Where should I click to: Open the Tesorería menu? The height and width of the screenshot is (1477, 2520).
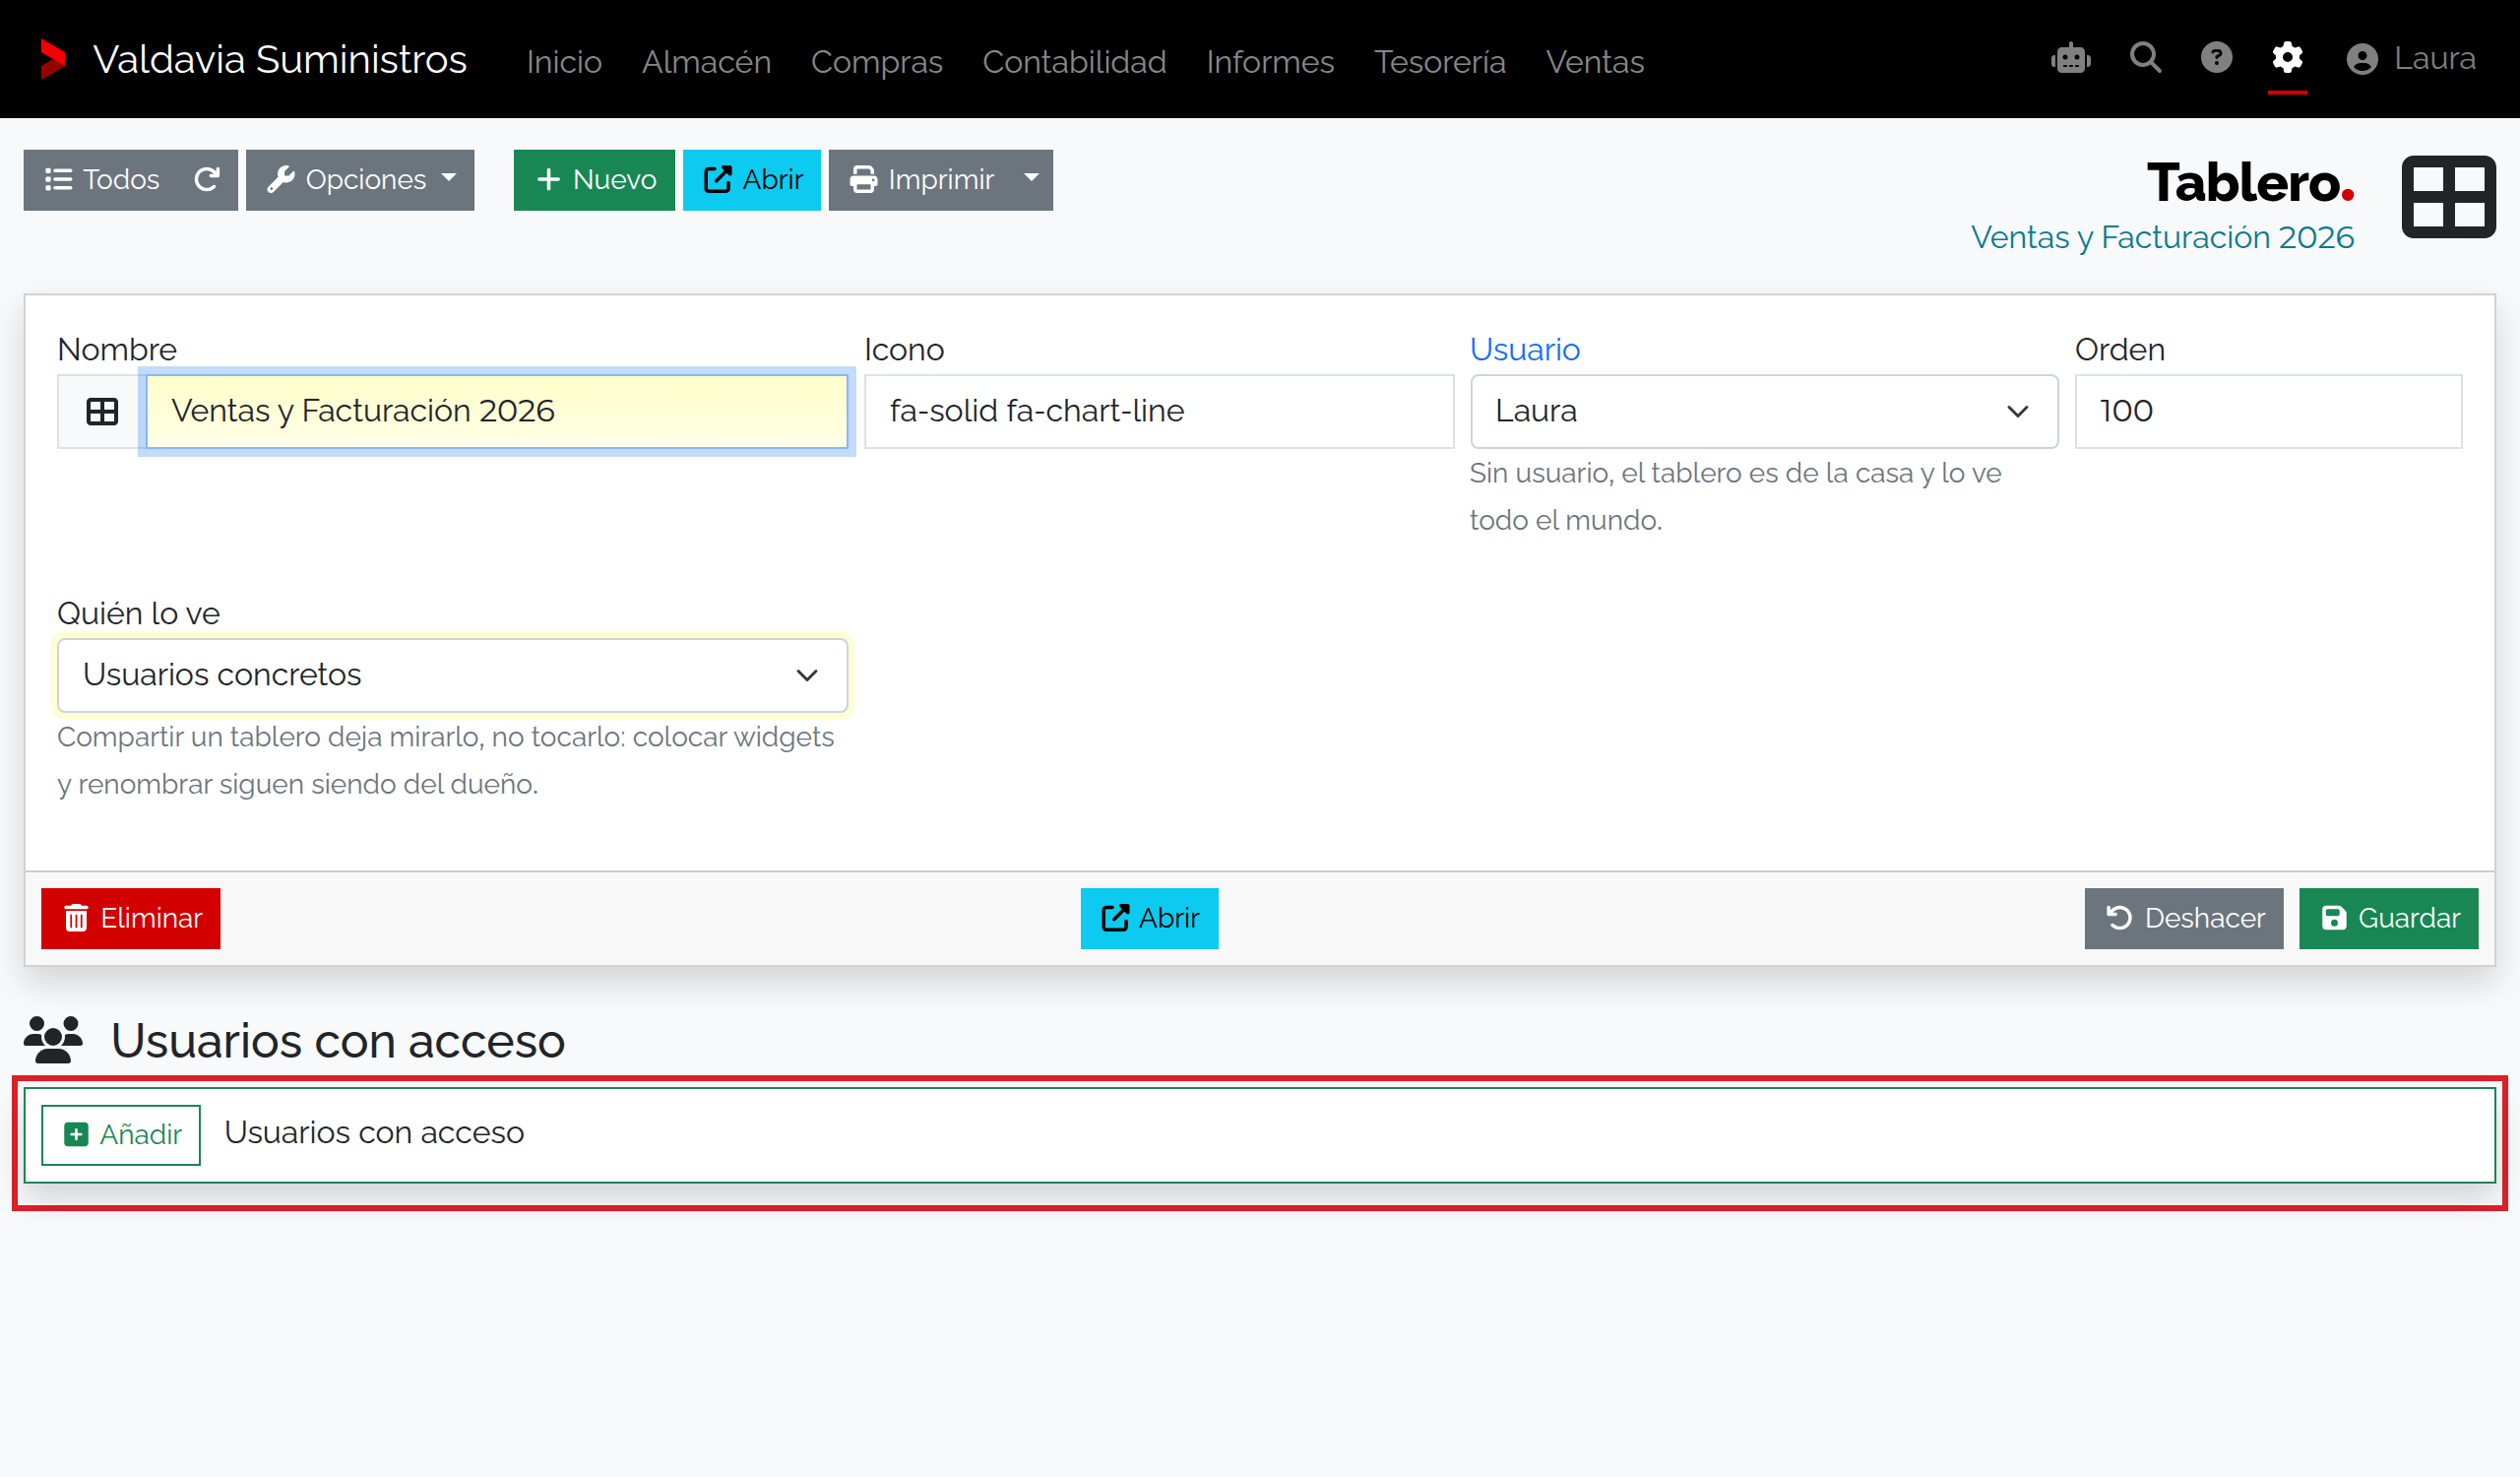pos(1439,62)
